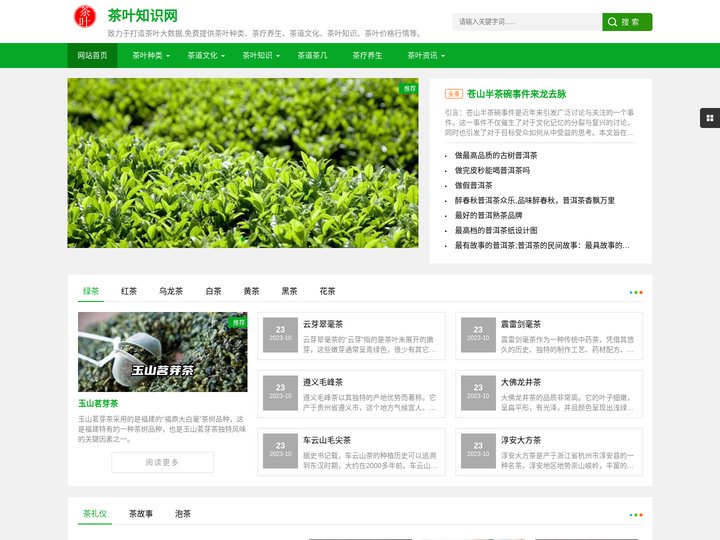The width and height of the screenshot is (720, 540).
Task: Click the green 搜索 search button
Action: 627,22
